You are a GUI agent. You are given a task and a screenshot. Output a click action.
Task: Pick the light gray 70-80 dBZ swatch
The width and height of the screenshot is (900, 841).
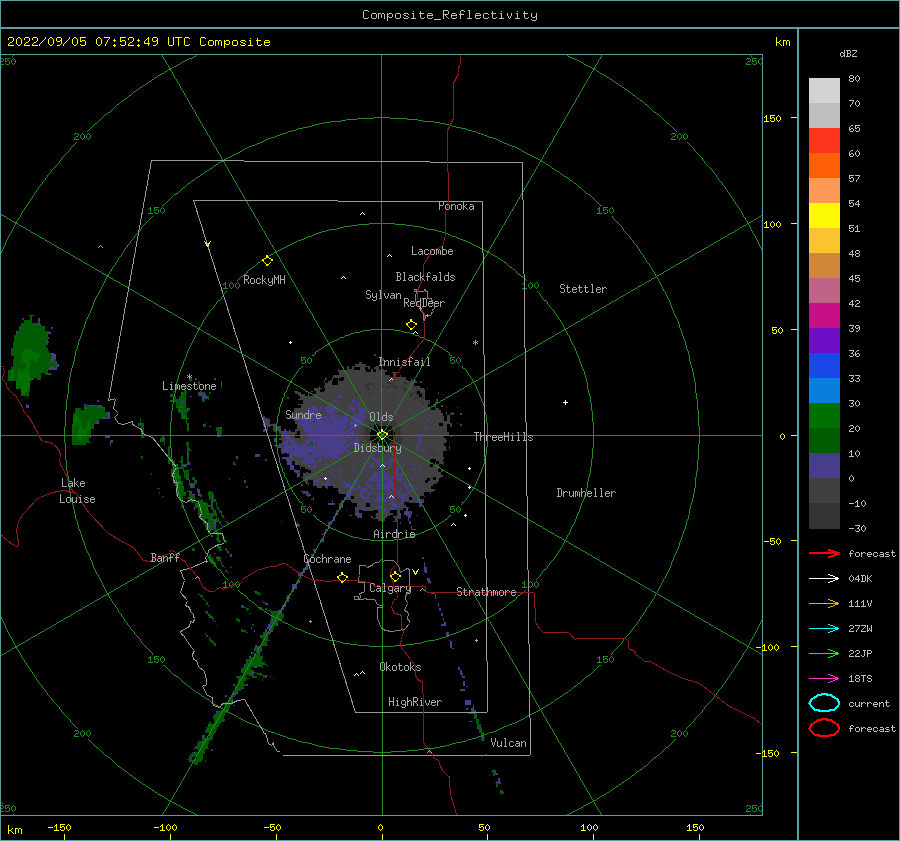824,91
